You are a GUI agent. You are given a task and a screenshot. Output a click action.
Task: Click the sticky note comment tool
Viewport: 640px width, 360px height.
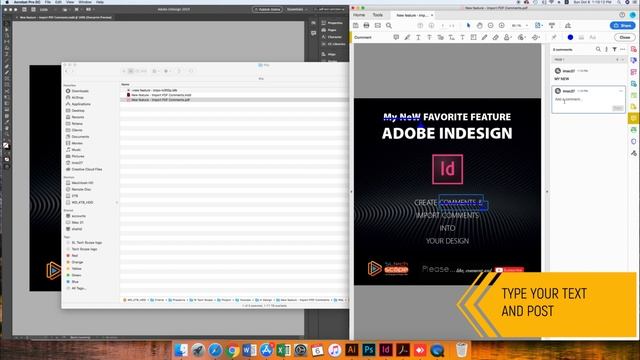(396, 37)
